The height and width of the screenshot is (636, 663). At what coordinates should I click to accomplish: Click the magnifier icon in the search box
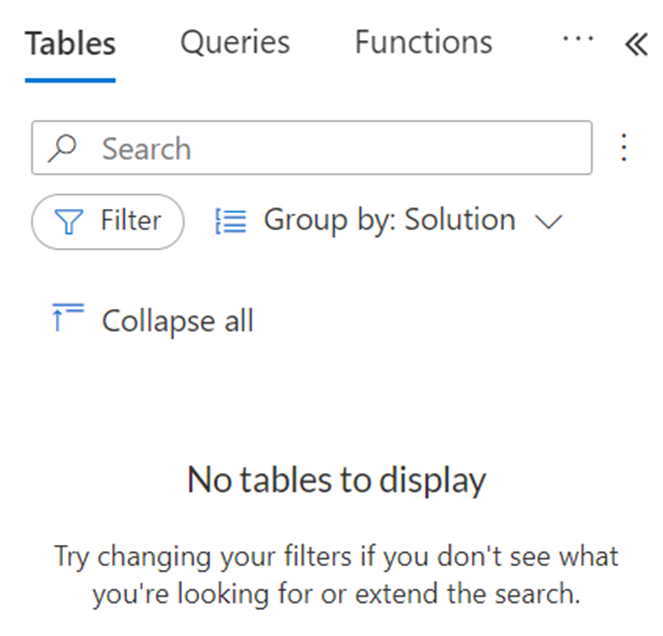tap(64, 149)
